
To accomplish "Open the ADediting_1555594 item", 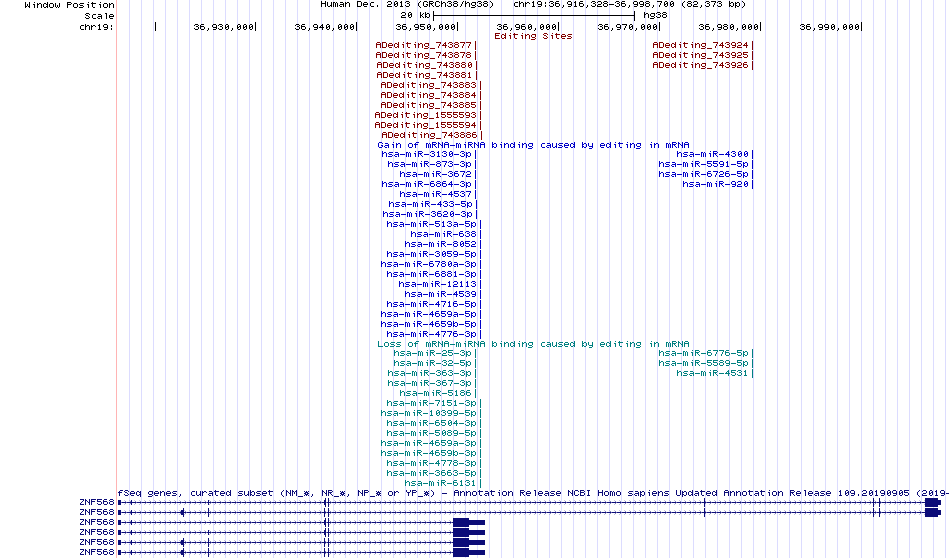I will (425, 125).
